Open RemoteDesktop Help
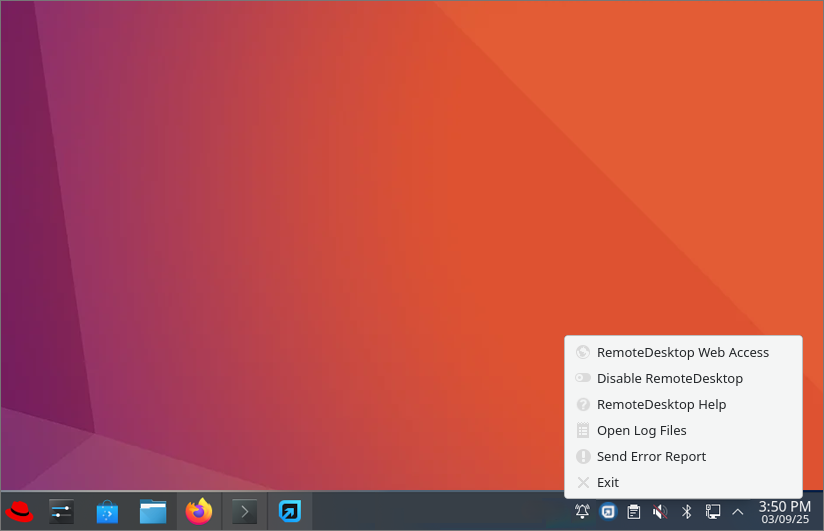This screenshot has height=531, width=824. pos(661,404)
